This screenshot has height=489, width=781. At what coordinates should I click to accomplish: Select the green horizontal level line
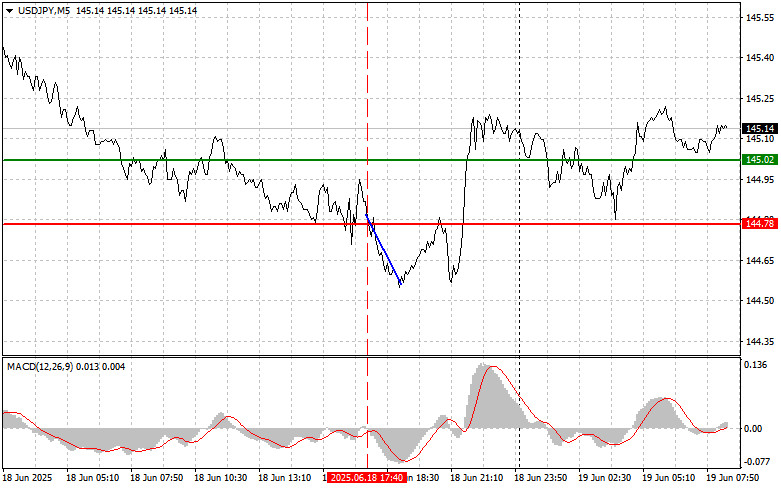tap(250, 159)
